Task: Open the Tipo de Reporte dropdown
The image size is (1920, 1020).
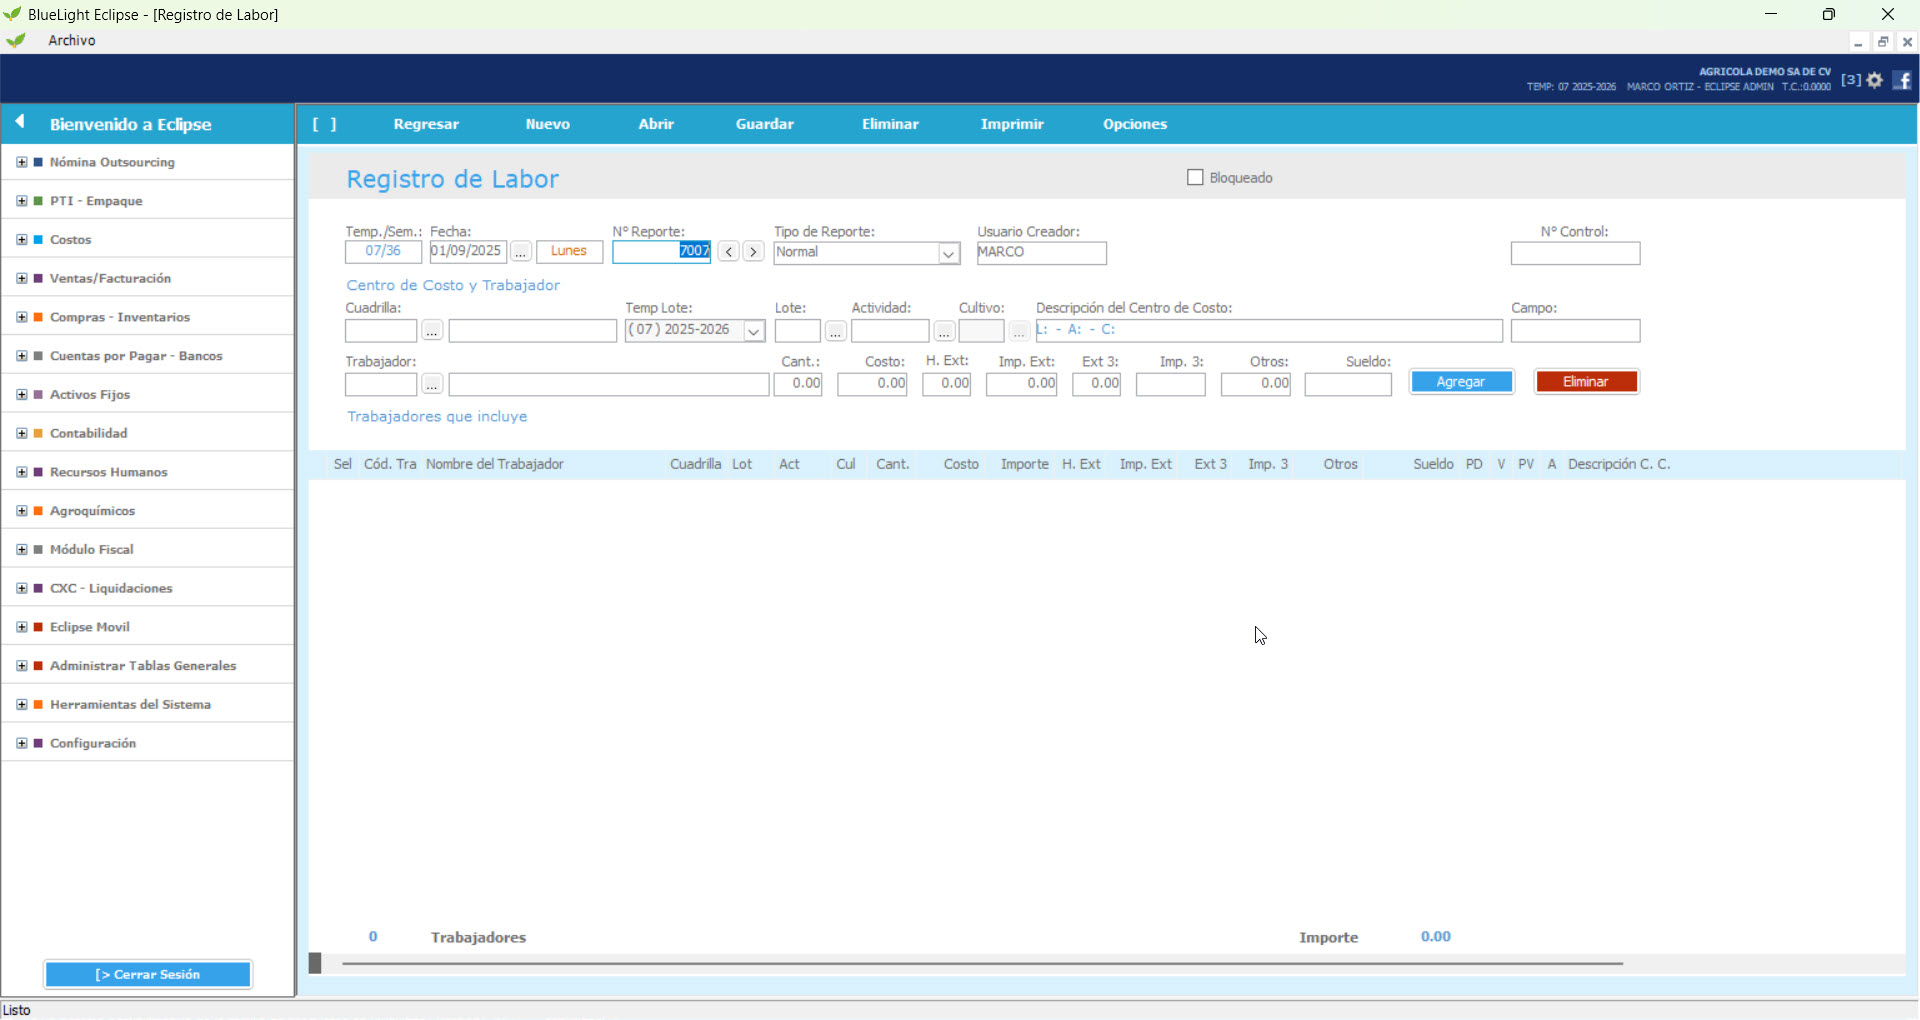Action: coord(947,253)
